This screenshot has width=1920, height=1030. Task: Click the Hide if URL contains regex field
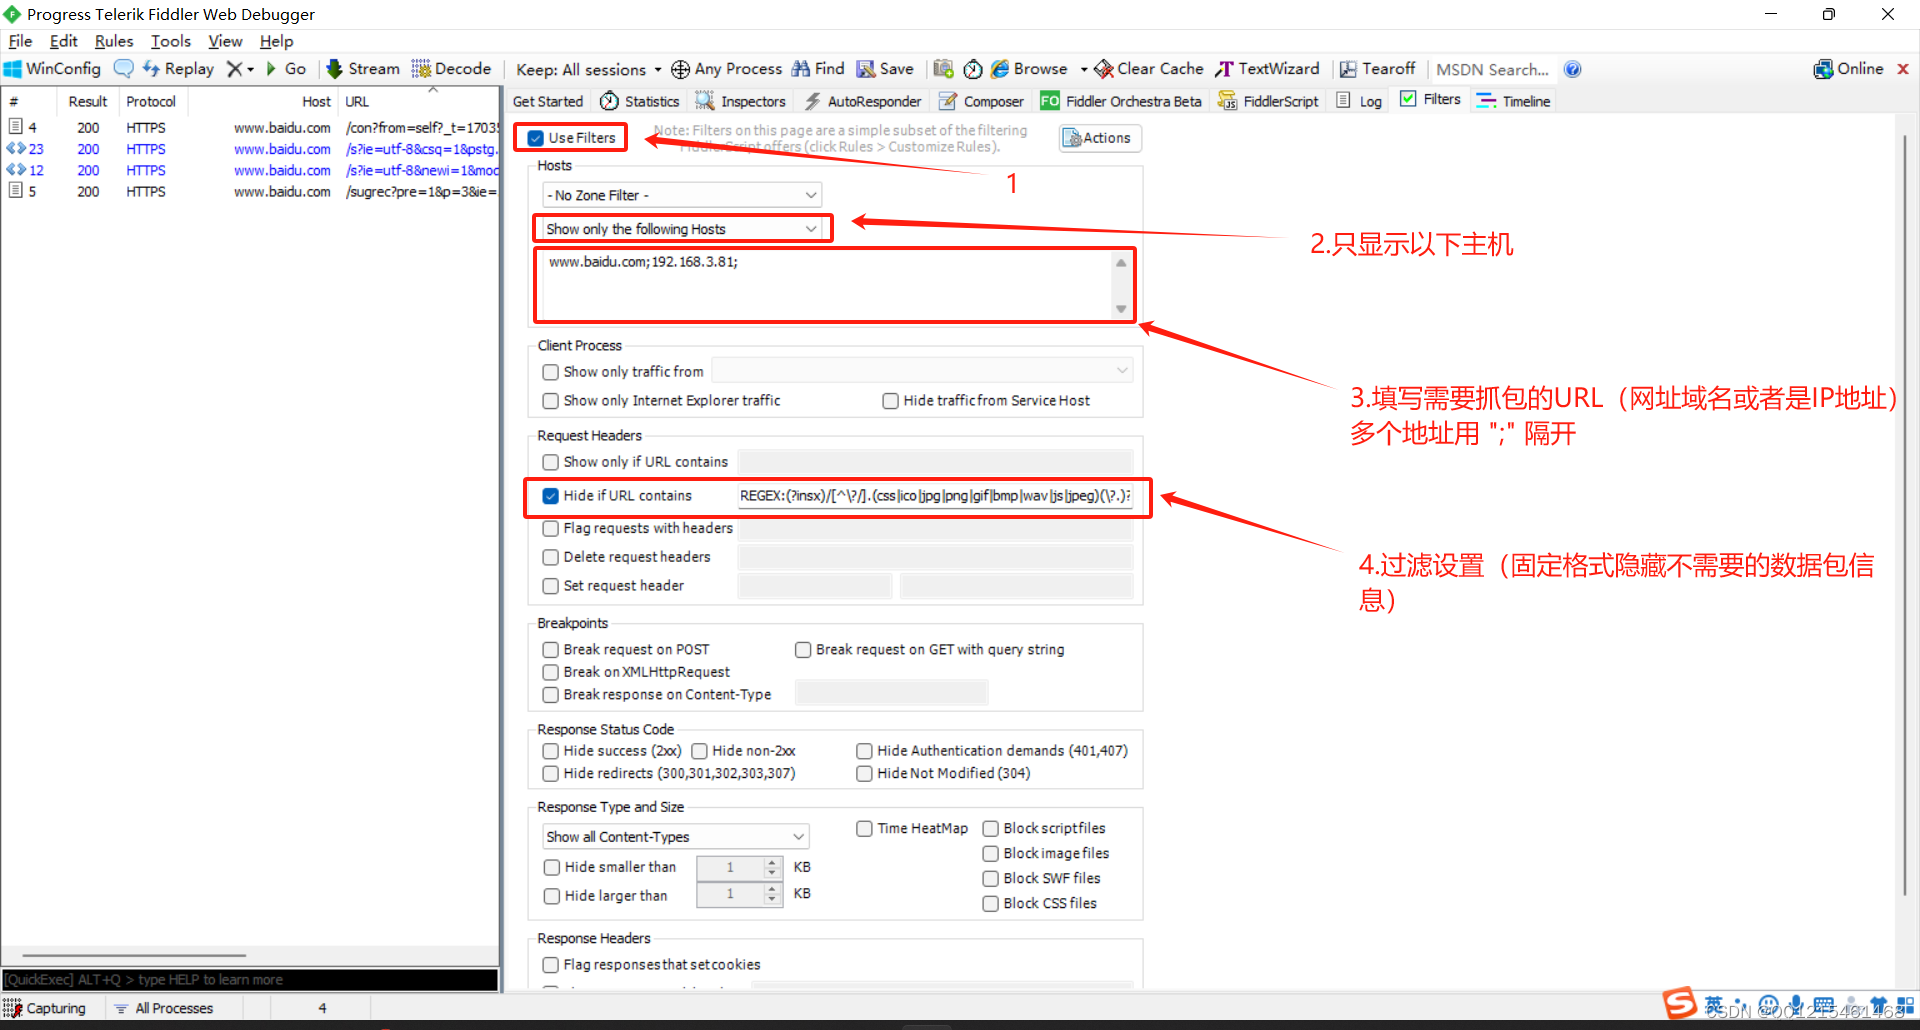click(935, 496)
